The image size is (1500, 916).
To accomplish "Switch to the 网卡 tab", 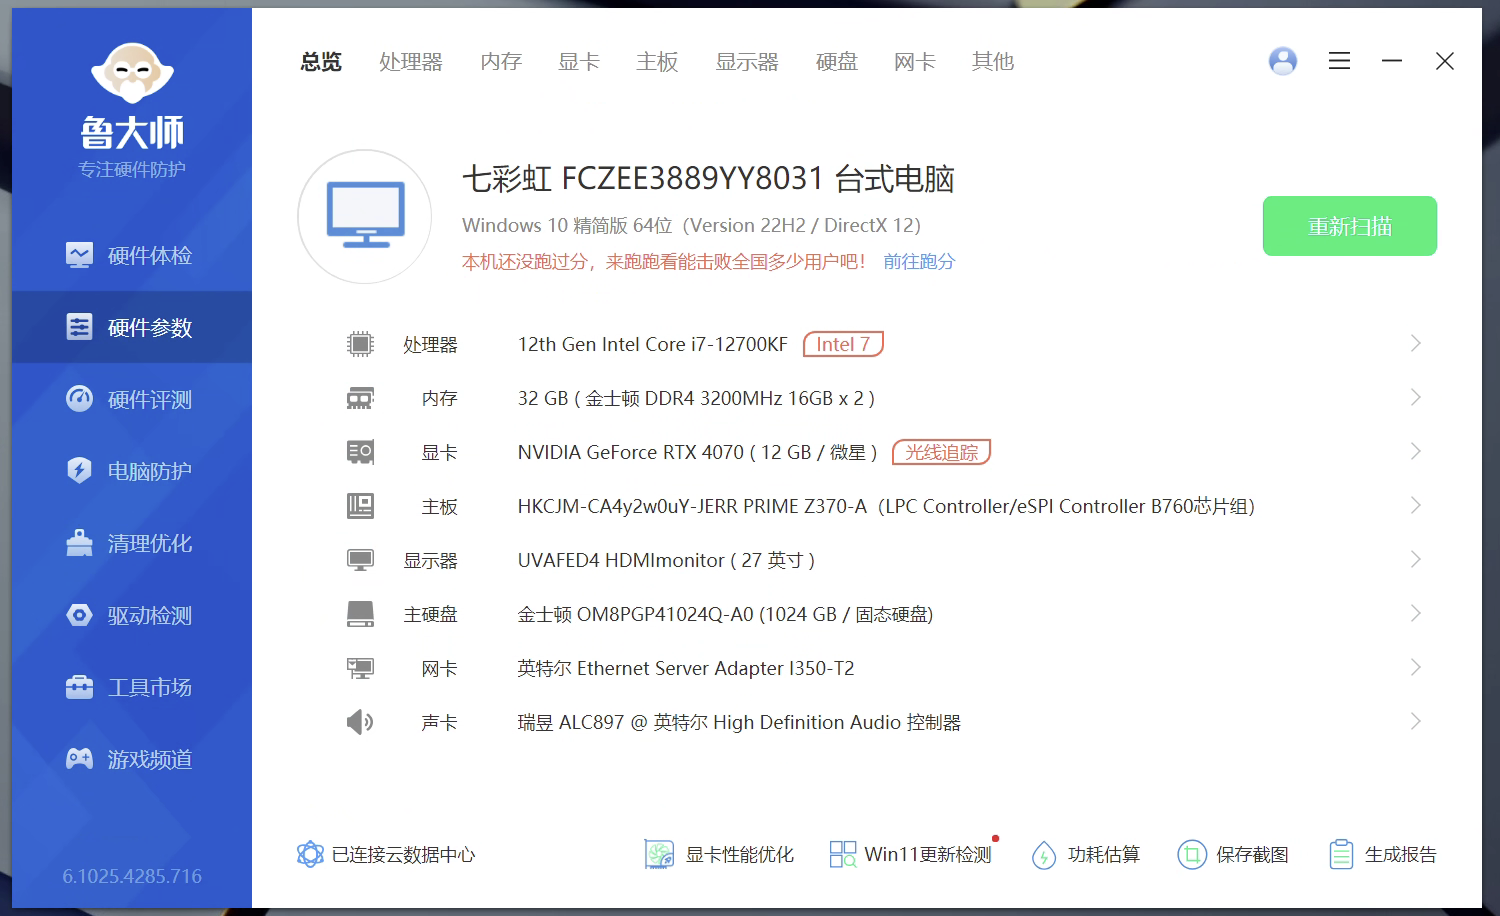I will tap(914, 62).
